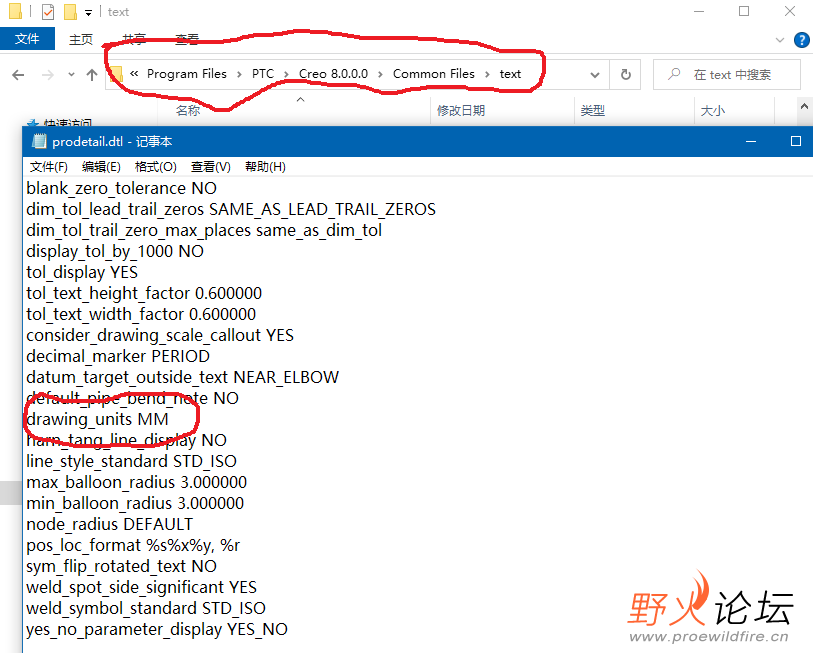Click Common Files in address path

[433, 74]
